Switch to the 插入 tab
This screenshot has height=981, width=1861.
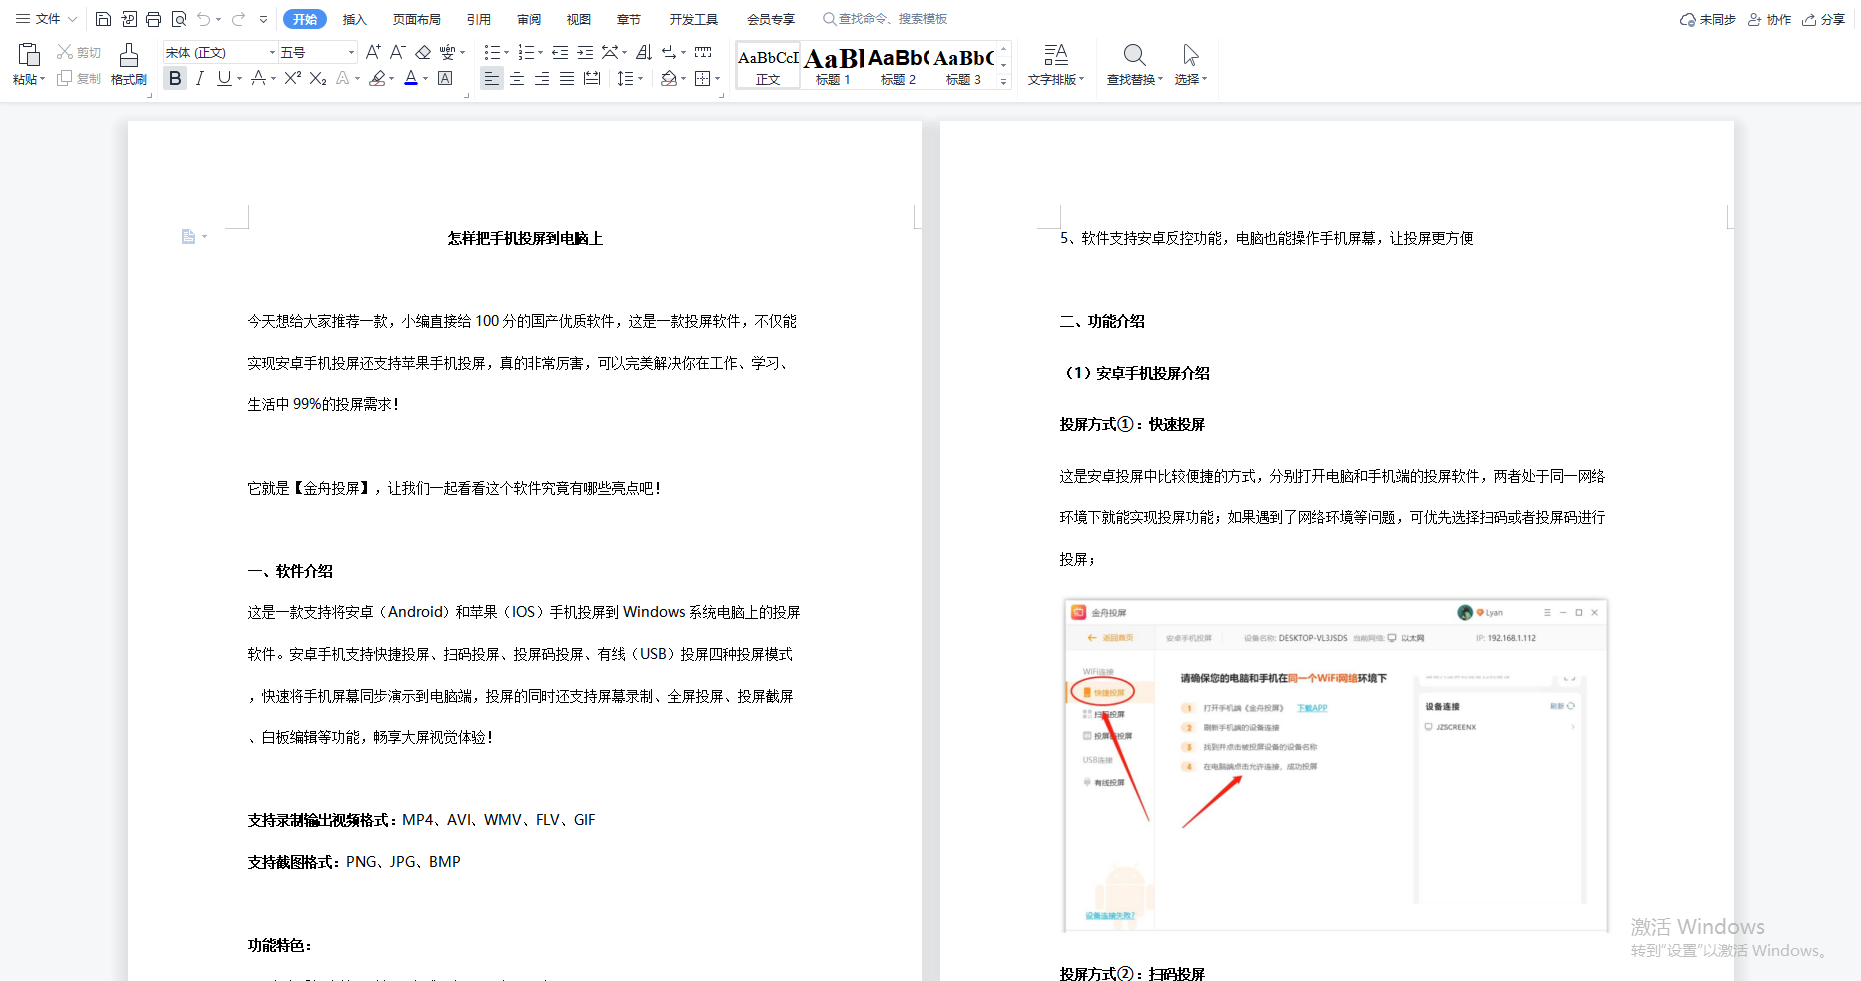355,19
